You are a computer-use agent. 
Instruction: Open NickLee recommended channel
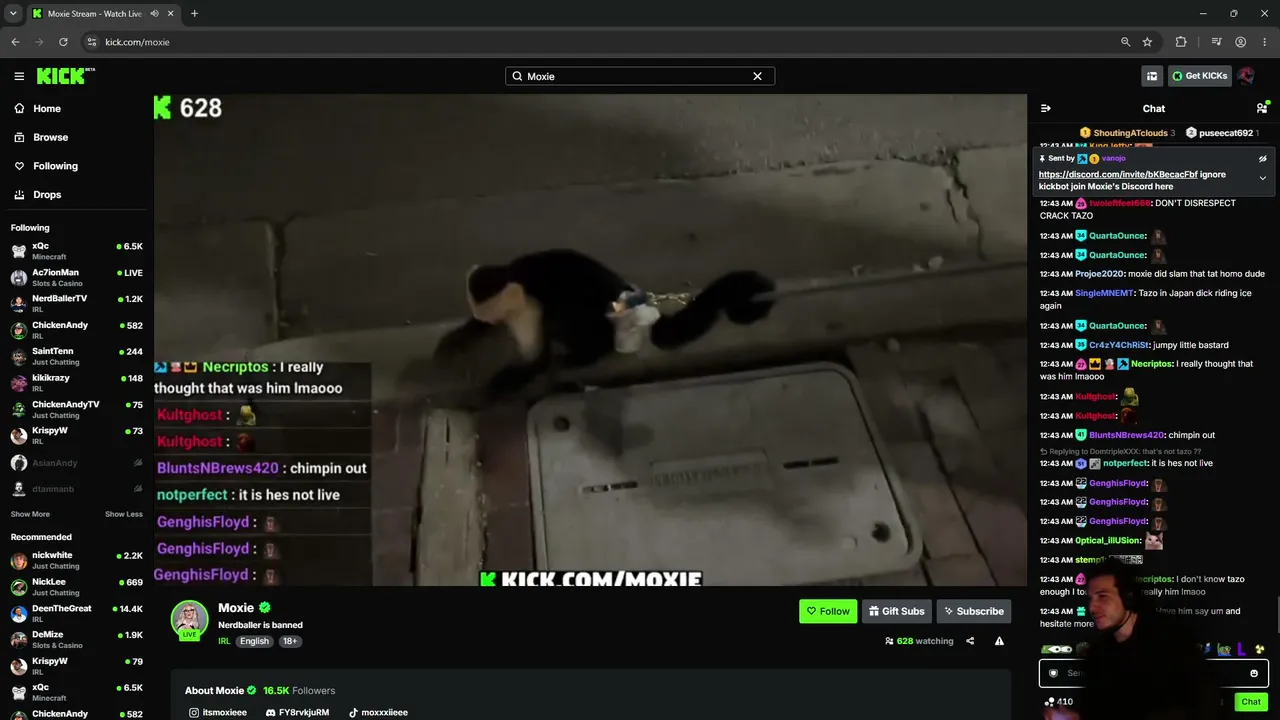point(78,587)
